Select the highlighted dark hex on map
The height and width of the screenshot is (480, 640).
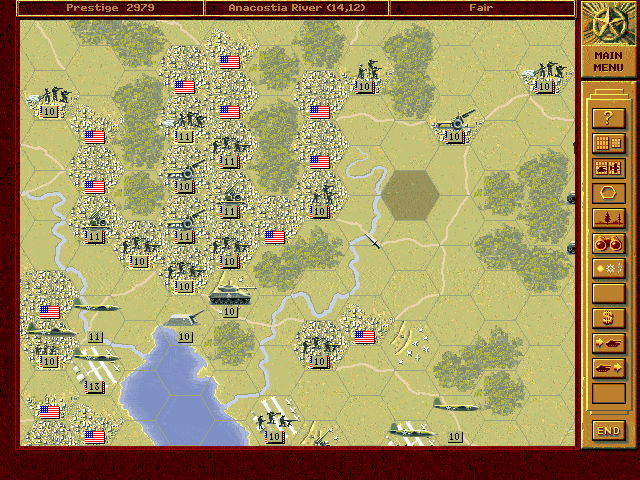(x=410, y=193)
